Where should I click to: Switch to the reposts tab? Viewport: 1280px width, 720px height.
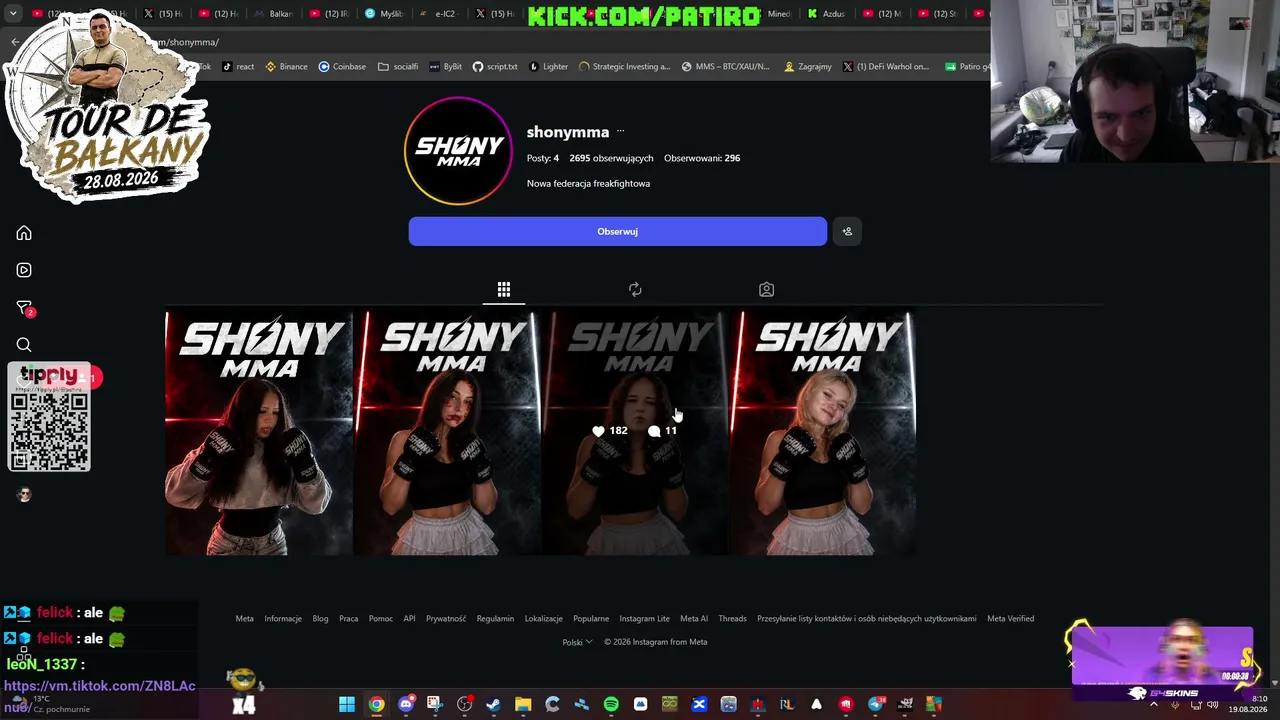(635, 290)
